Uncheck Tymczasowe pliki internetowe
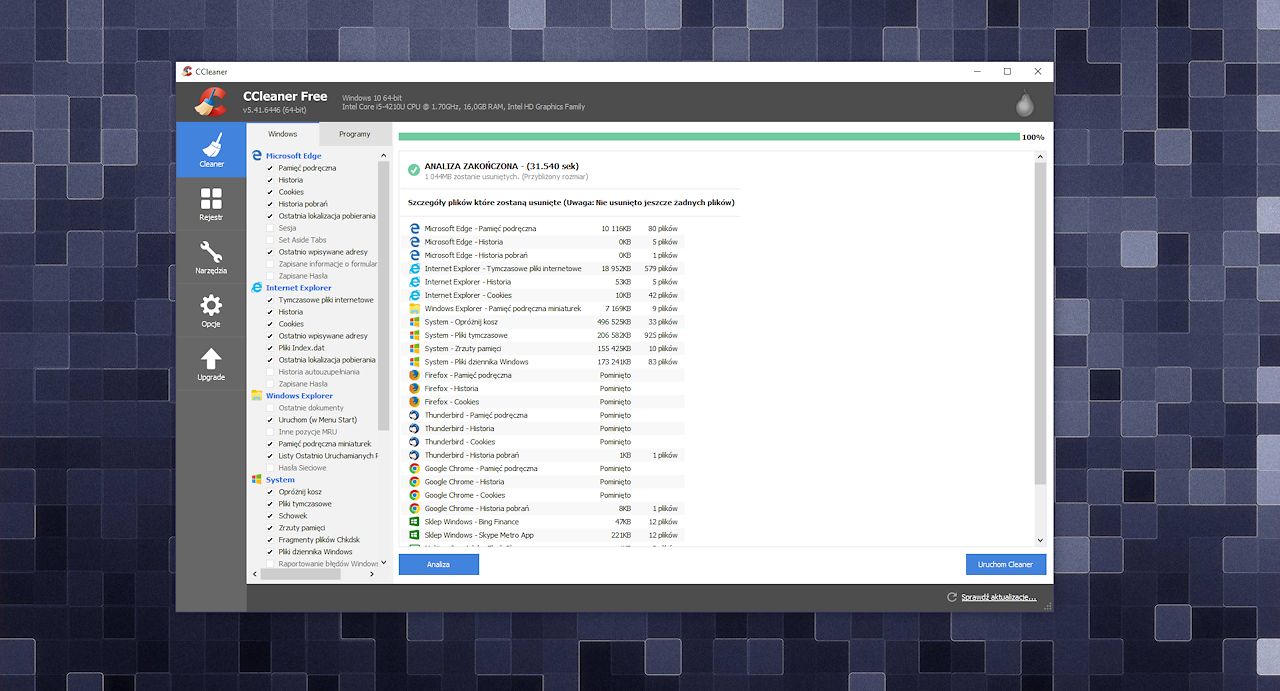The width and height of the screenshot is (1280, 691). [270, 300]
